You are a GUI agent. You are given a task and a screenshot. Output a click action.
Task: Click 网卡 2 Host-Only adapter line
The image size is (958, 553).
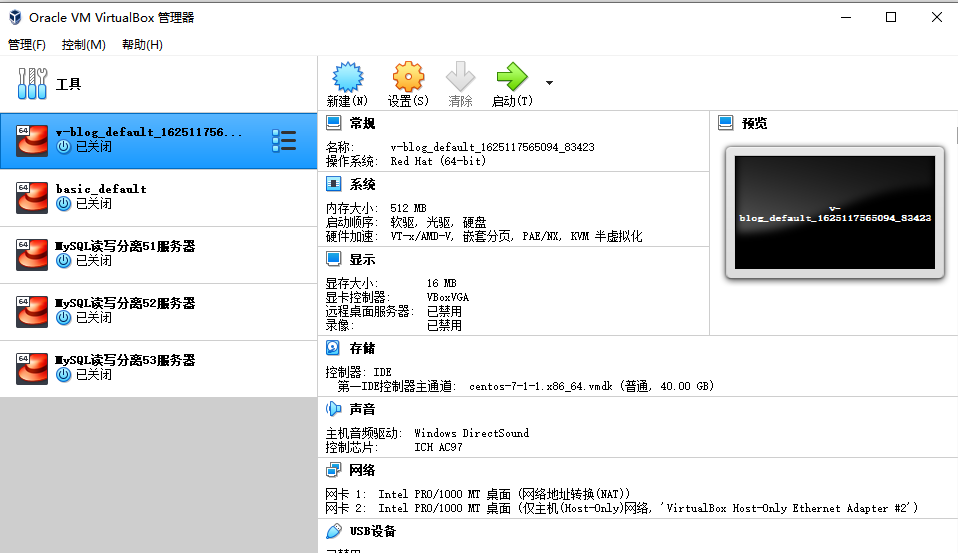(x=621, y=508)
